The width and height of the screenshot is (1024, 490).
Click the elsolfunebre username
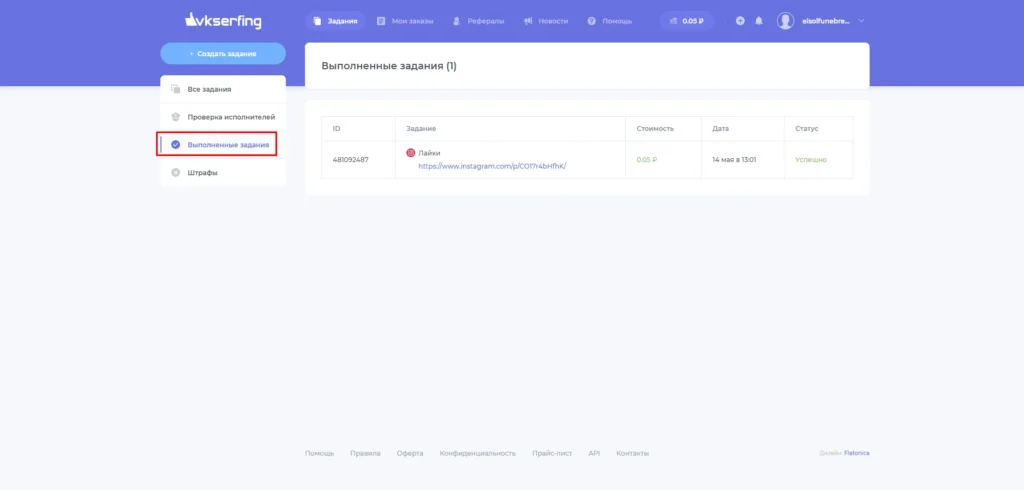(826, 21)
